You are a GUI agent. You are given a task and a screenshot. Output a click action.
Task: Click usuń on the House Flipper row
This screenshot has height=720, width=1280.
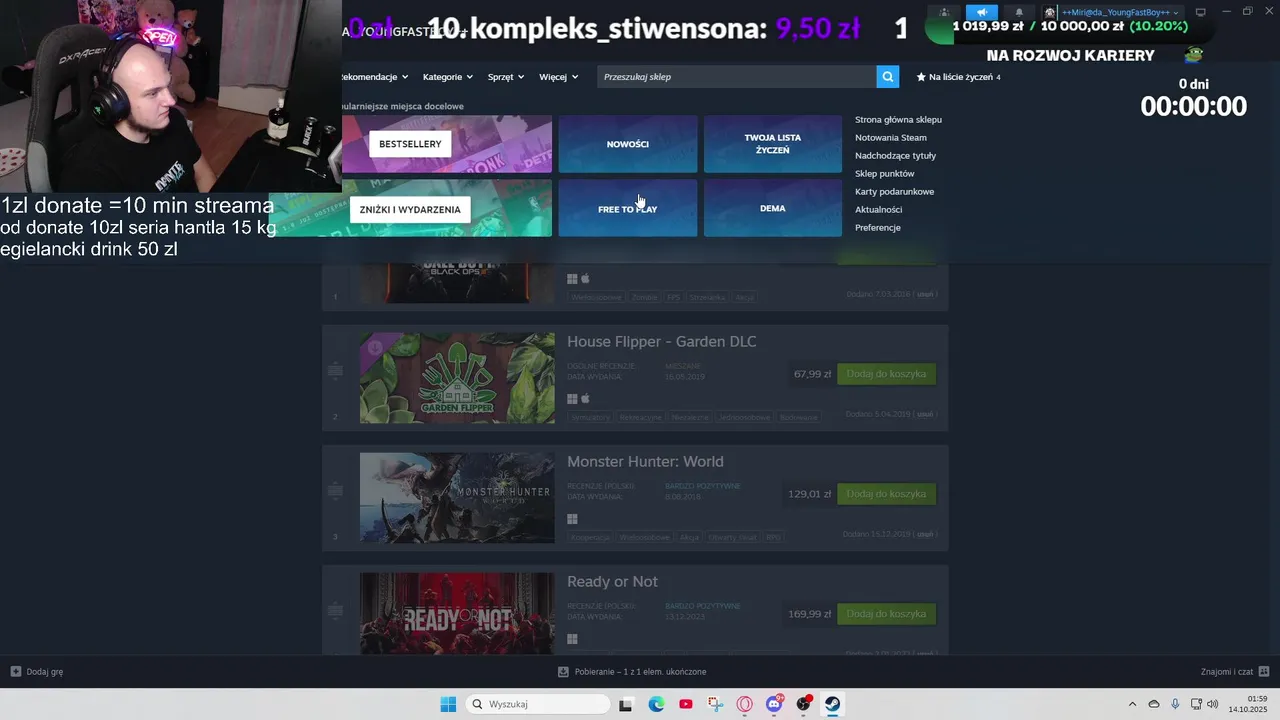coord(925,414)
